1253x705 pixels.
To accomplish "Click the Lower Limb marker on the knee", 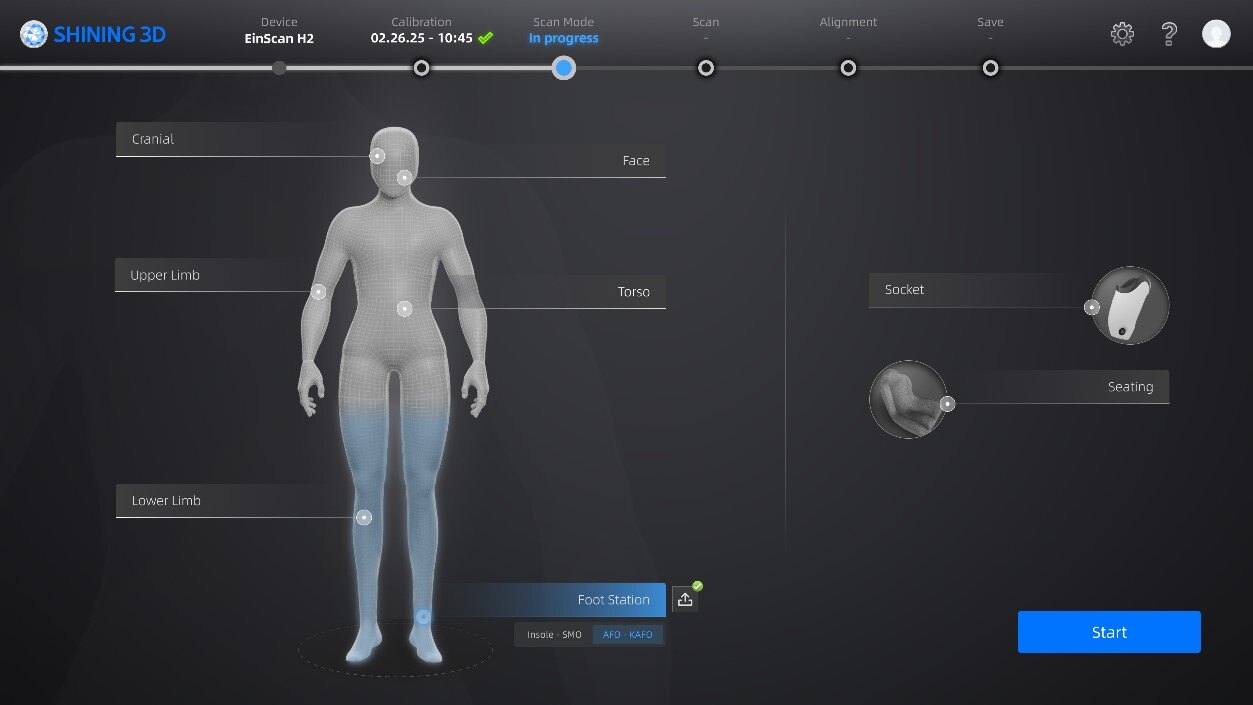I will pyautogui.click(x=364, y=517).
